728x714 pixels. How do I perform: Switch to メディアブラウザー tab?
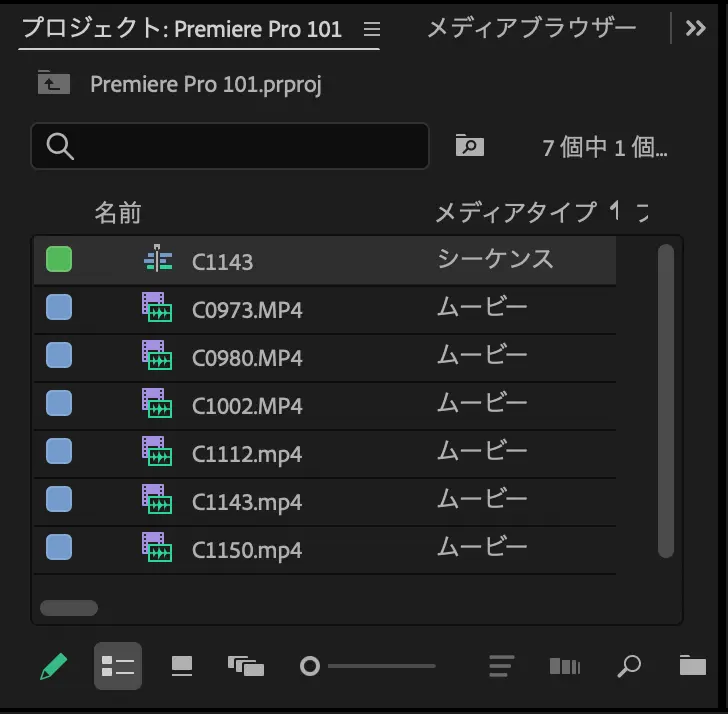532,28
